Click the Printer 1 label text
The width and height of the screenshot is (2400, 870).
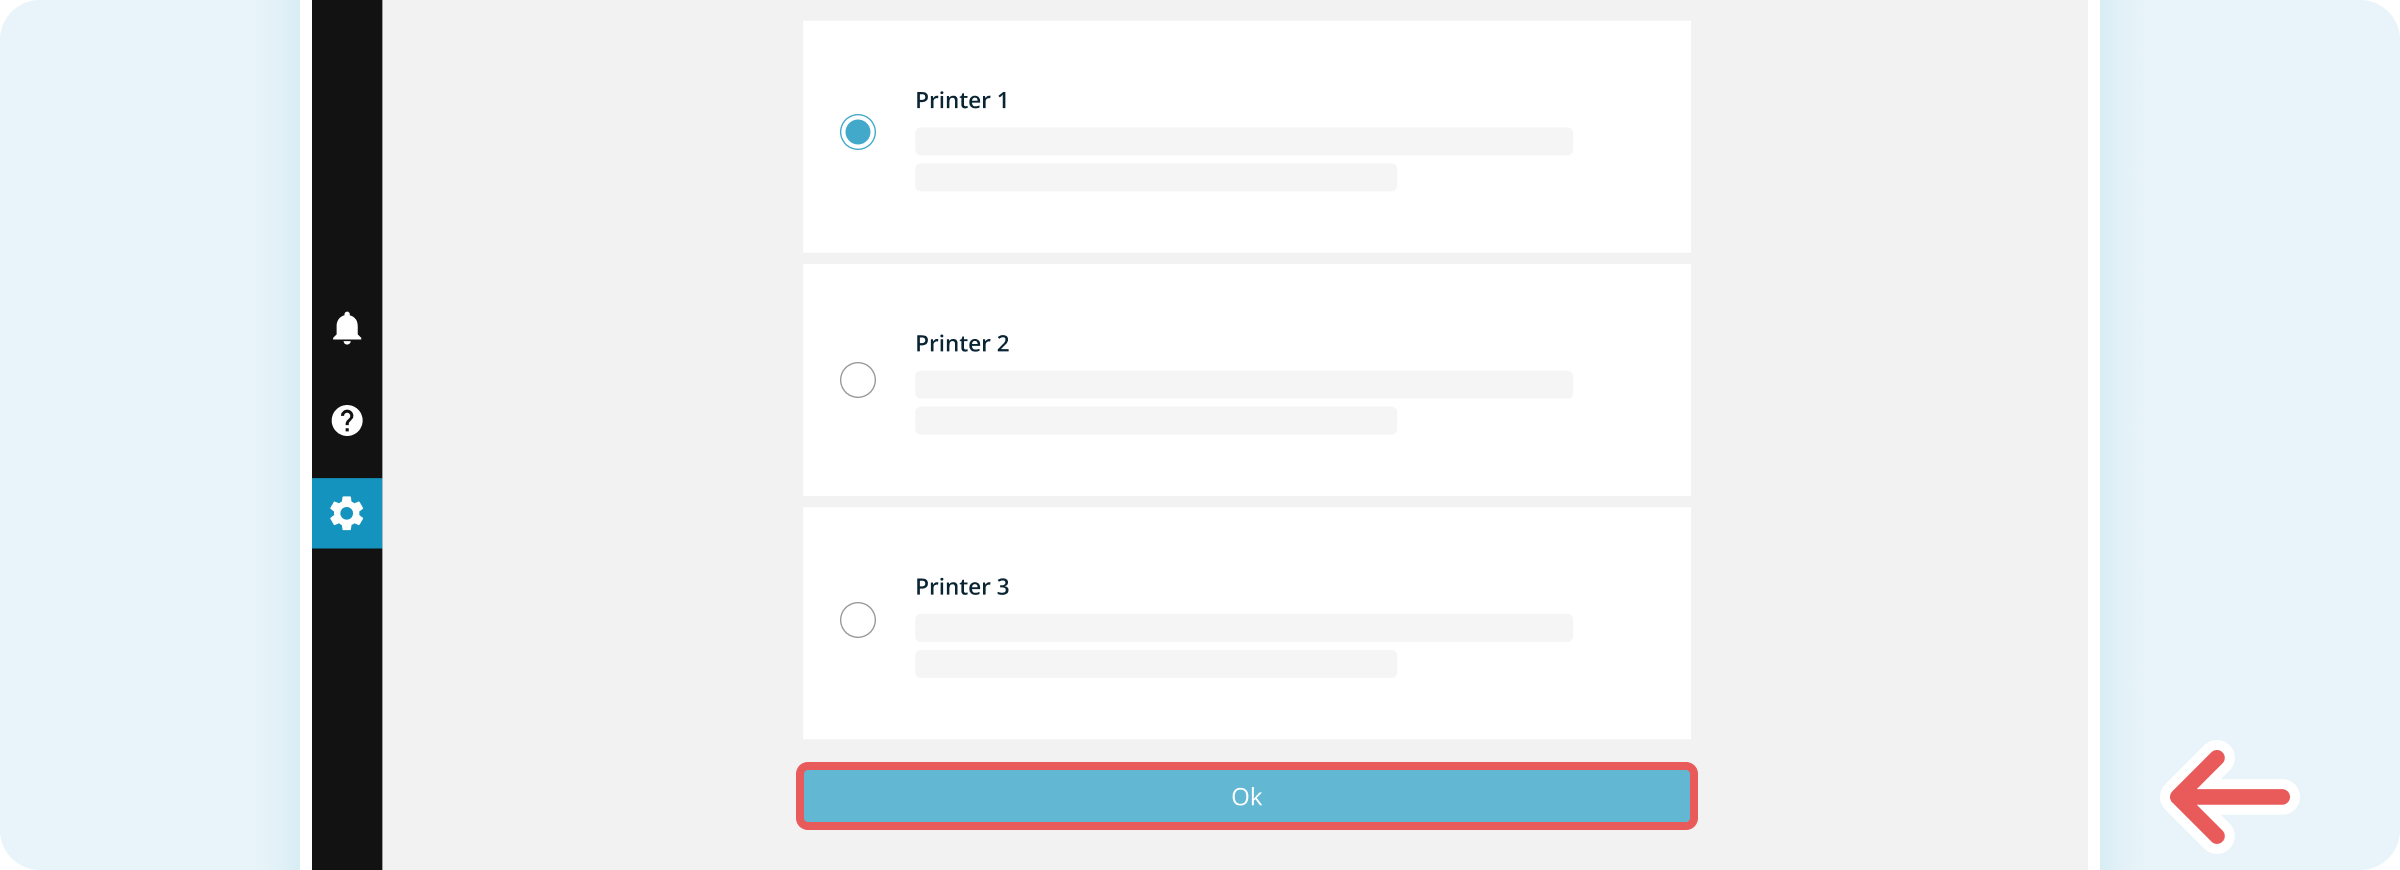click(x=961, y=100)
